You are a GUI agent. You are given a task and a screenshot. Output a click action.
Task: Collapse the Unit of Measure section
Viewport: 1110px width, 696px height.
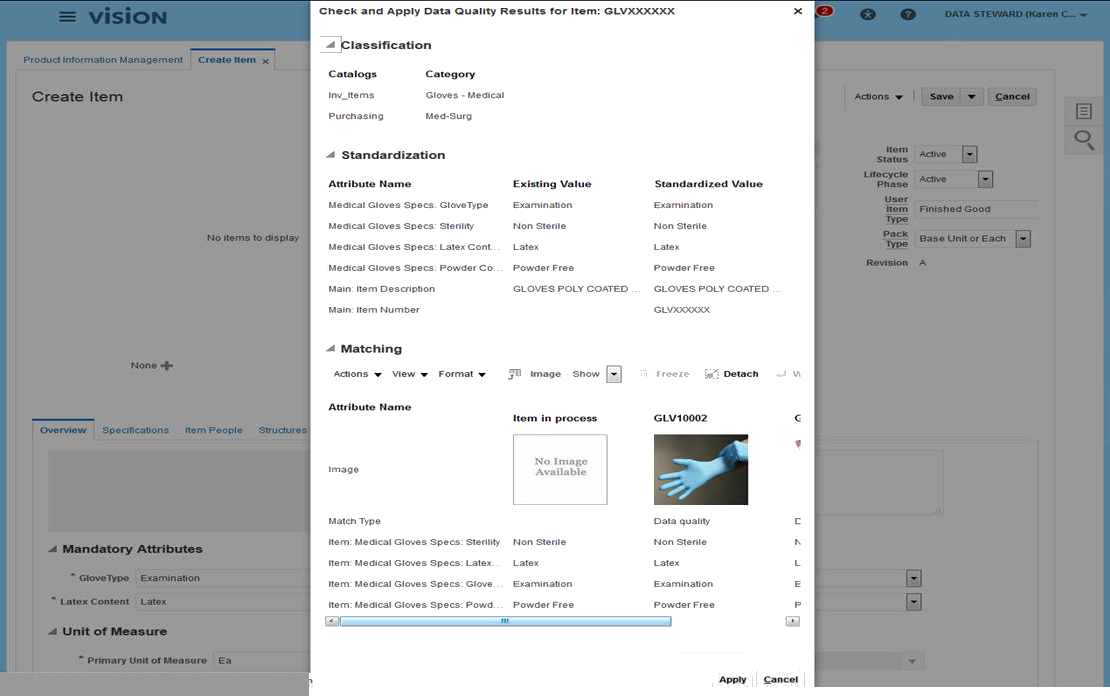[x=52, y=631]
